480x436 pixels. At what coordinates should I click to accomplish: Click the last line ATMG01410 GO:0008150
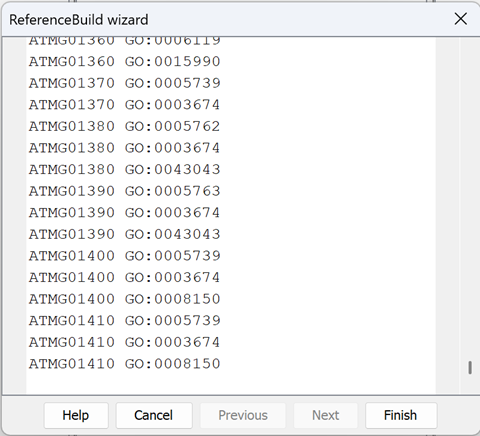[124, 364]
